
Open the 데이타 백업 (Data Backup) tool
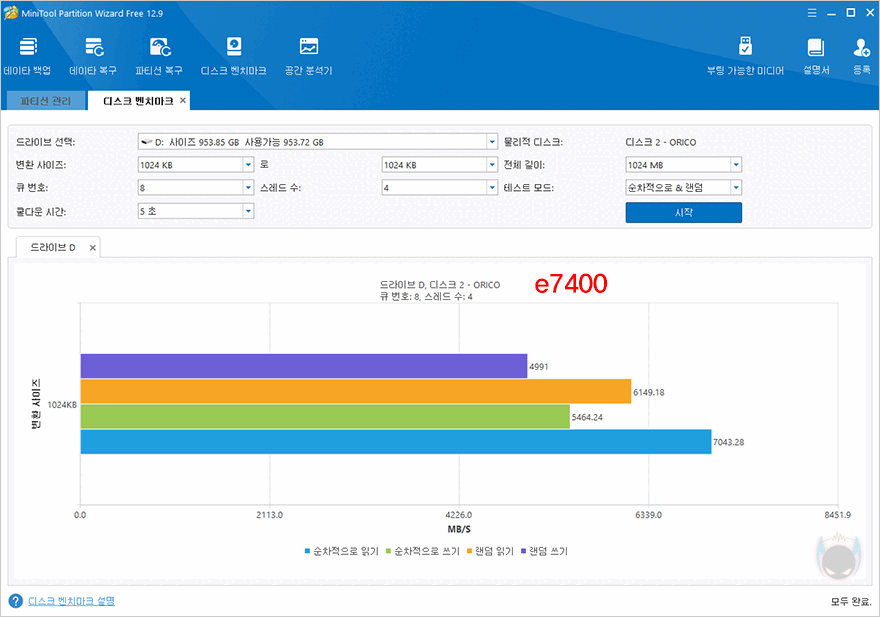click(28, 56)
